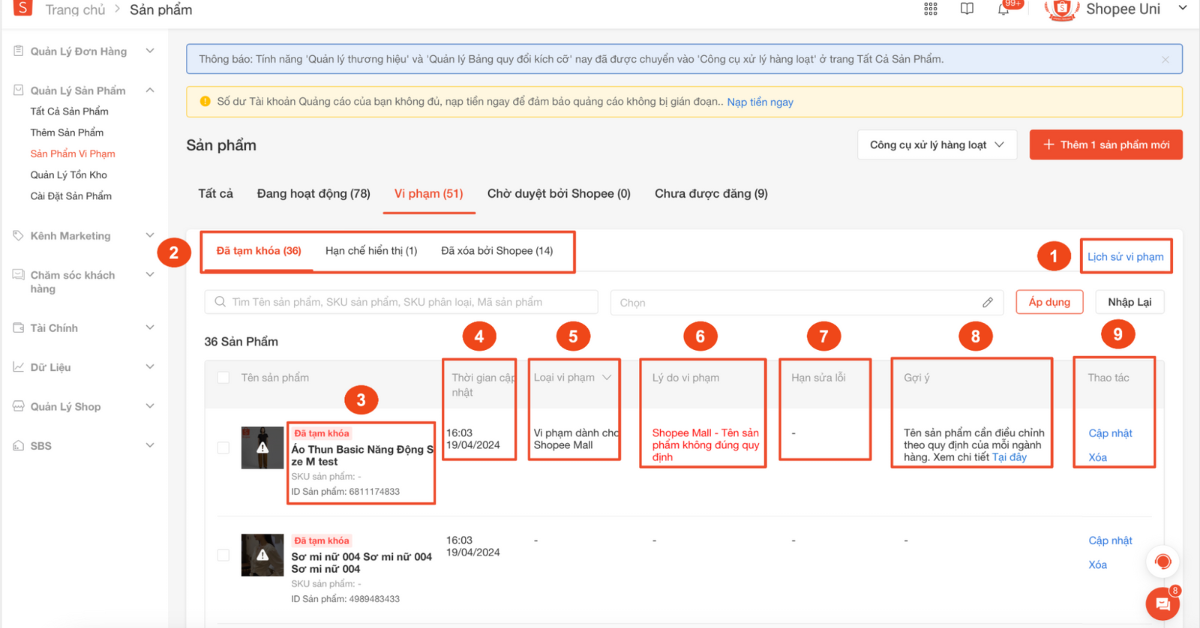Switch to the Đang hoạt động tab
This screenshot has height=628, width=1200.
(x=313, y=193)
